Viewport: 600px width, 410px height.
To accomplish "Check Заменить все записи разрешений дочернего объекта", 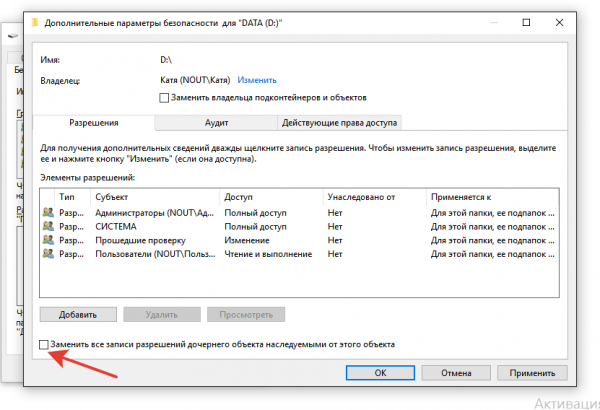I will tap(44, 345).
